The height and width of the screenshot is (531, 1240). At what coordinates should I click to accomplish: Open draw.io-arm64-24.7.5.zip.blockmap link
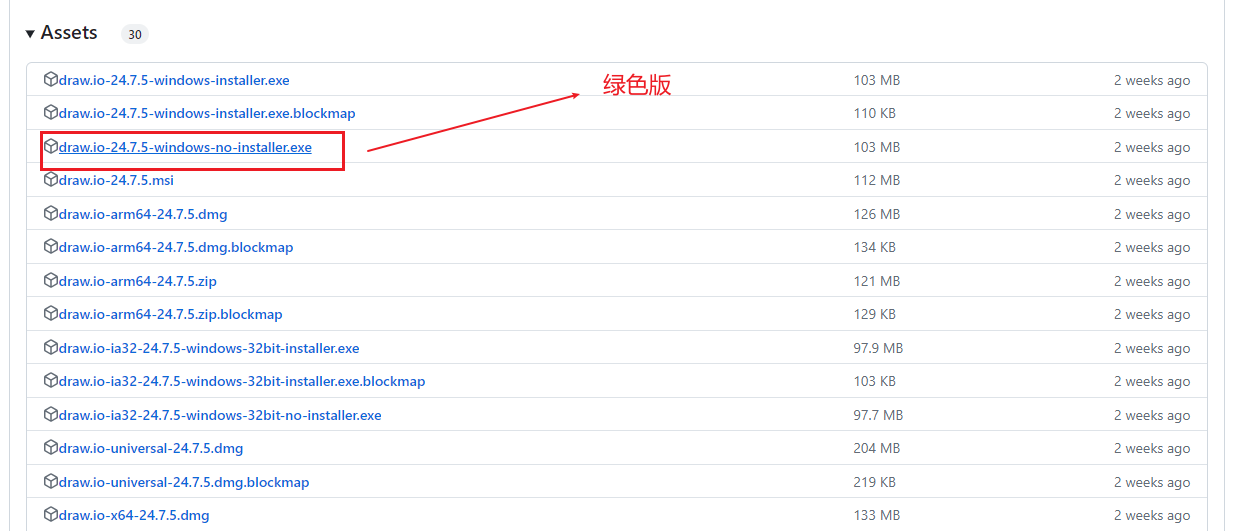171,314
